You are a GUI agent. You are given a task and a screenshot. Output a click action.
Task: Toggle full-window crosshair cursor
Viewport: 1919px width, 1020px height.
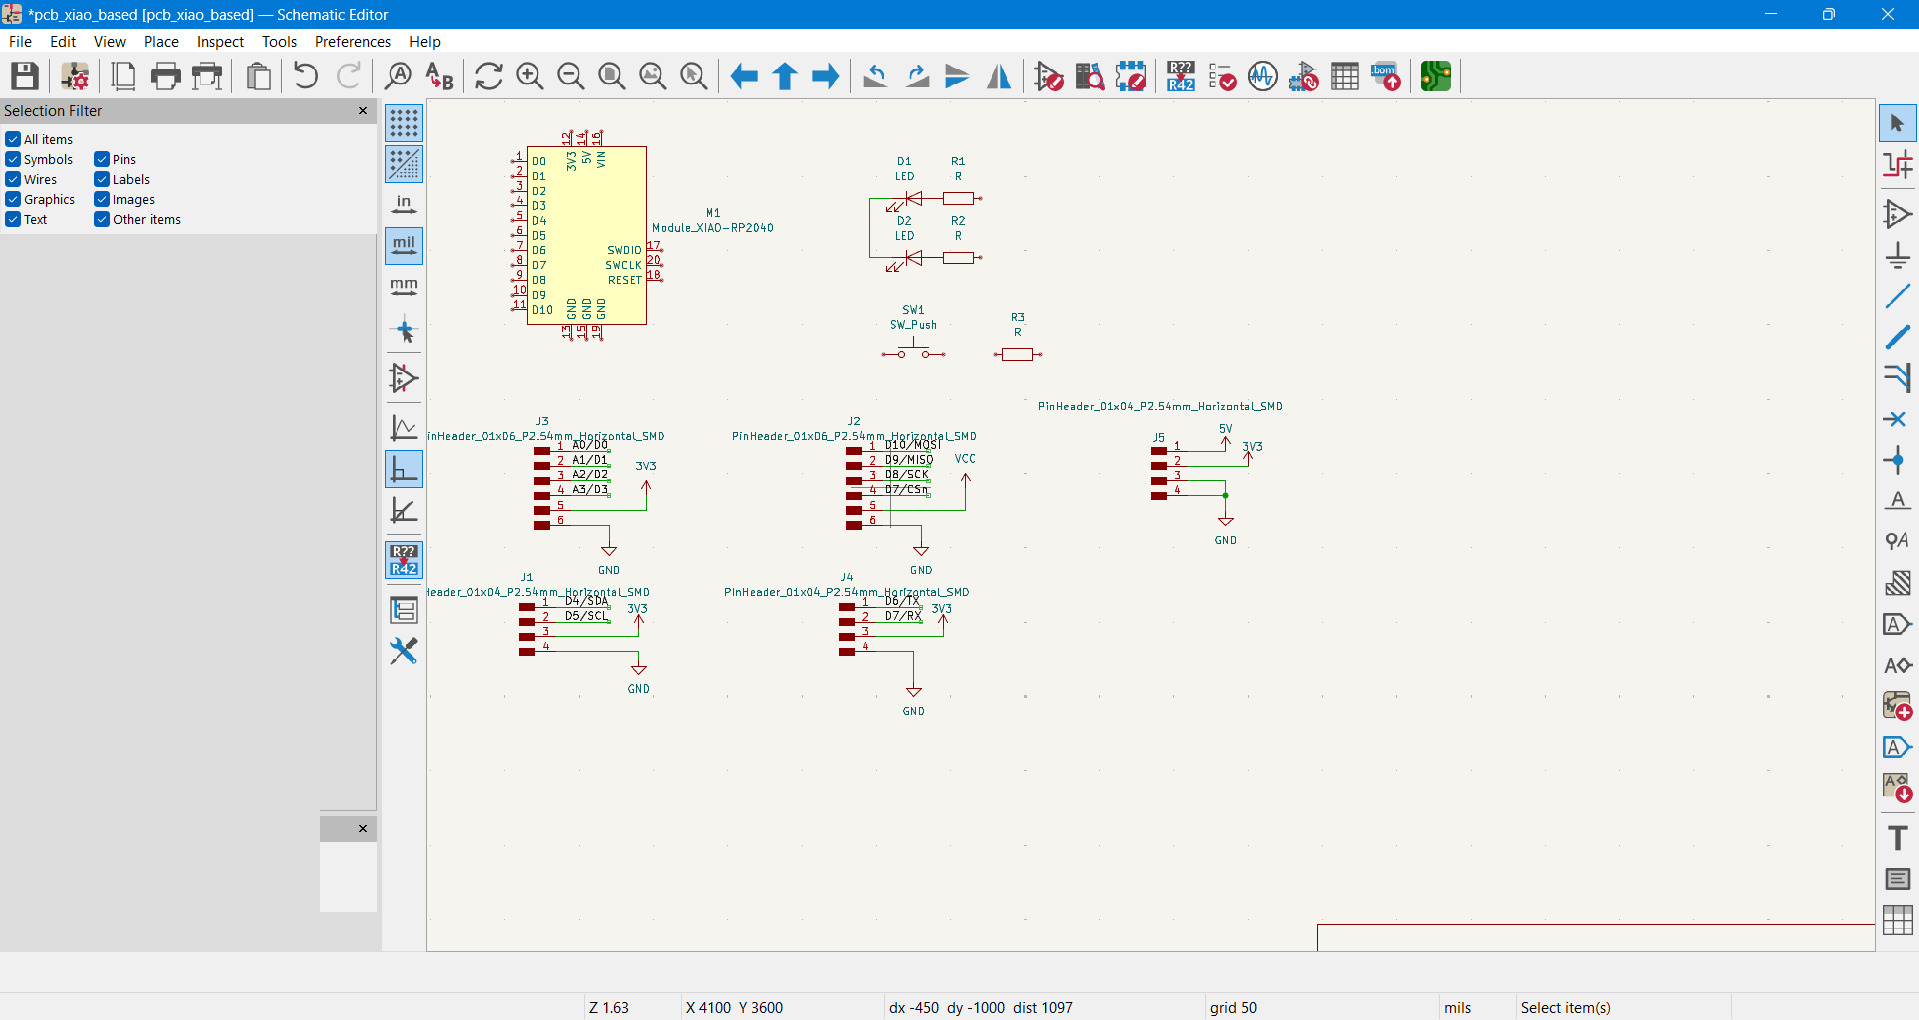(404, 331)
